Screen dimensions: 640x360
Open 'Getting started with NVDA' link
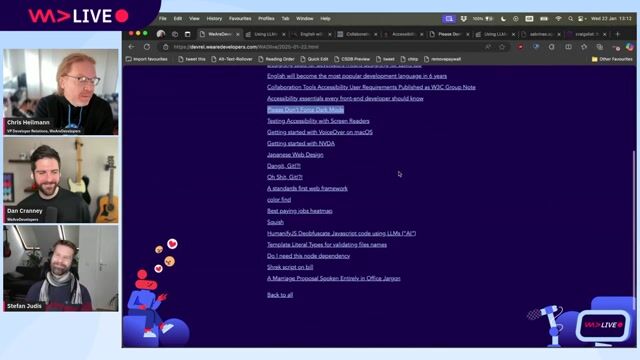[301, 143]
